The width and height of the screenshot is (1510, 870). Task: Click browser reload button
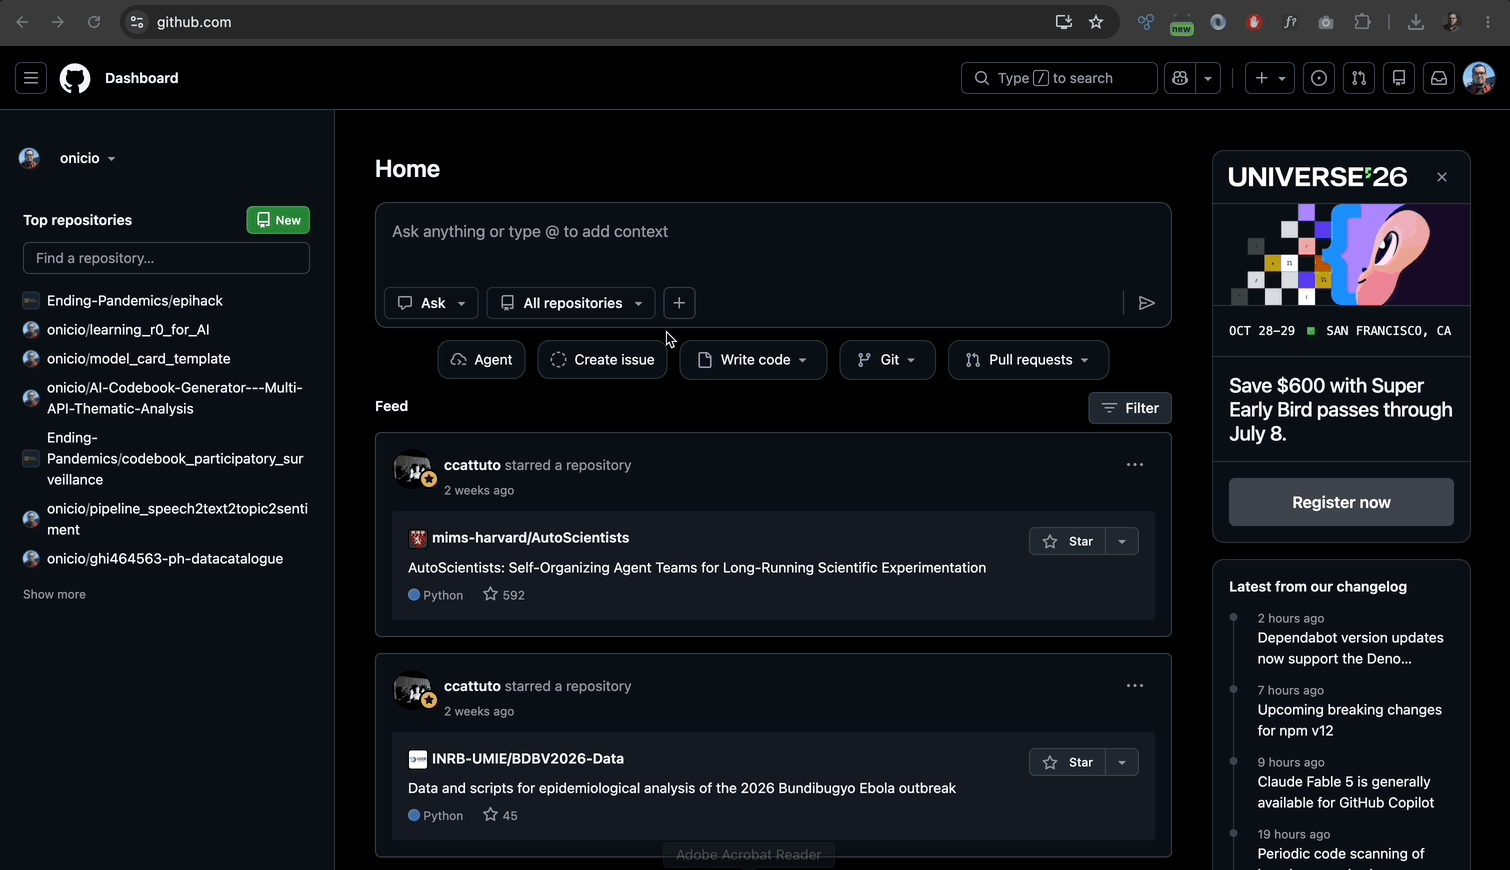(x=94, y=22)
